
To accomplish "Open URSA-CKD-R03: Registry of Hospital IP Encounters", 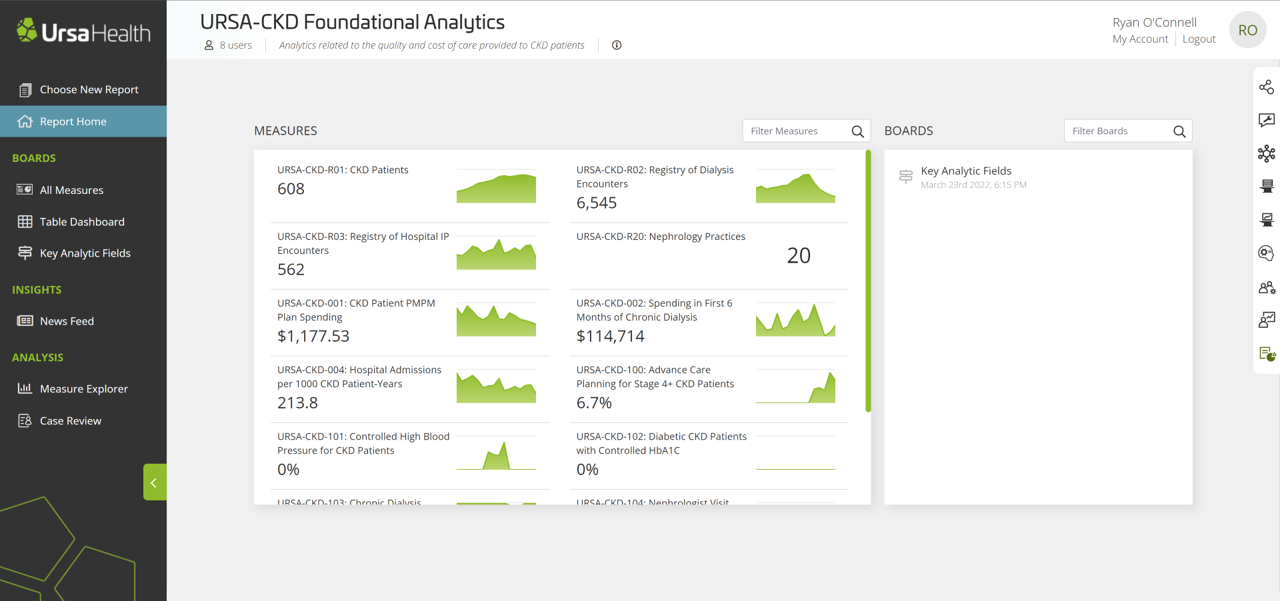I will pos(410,254).
